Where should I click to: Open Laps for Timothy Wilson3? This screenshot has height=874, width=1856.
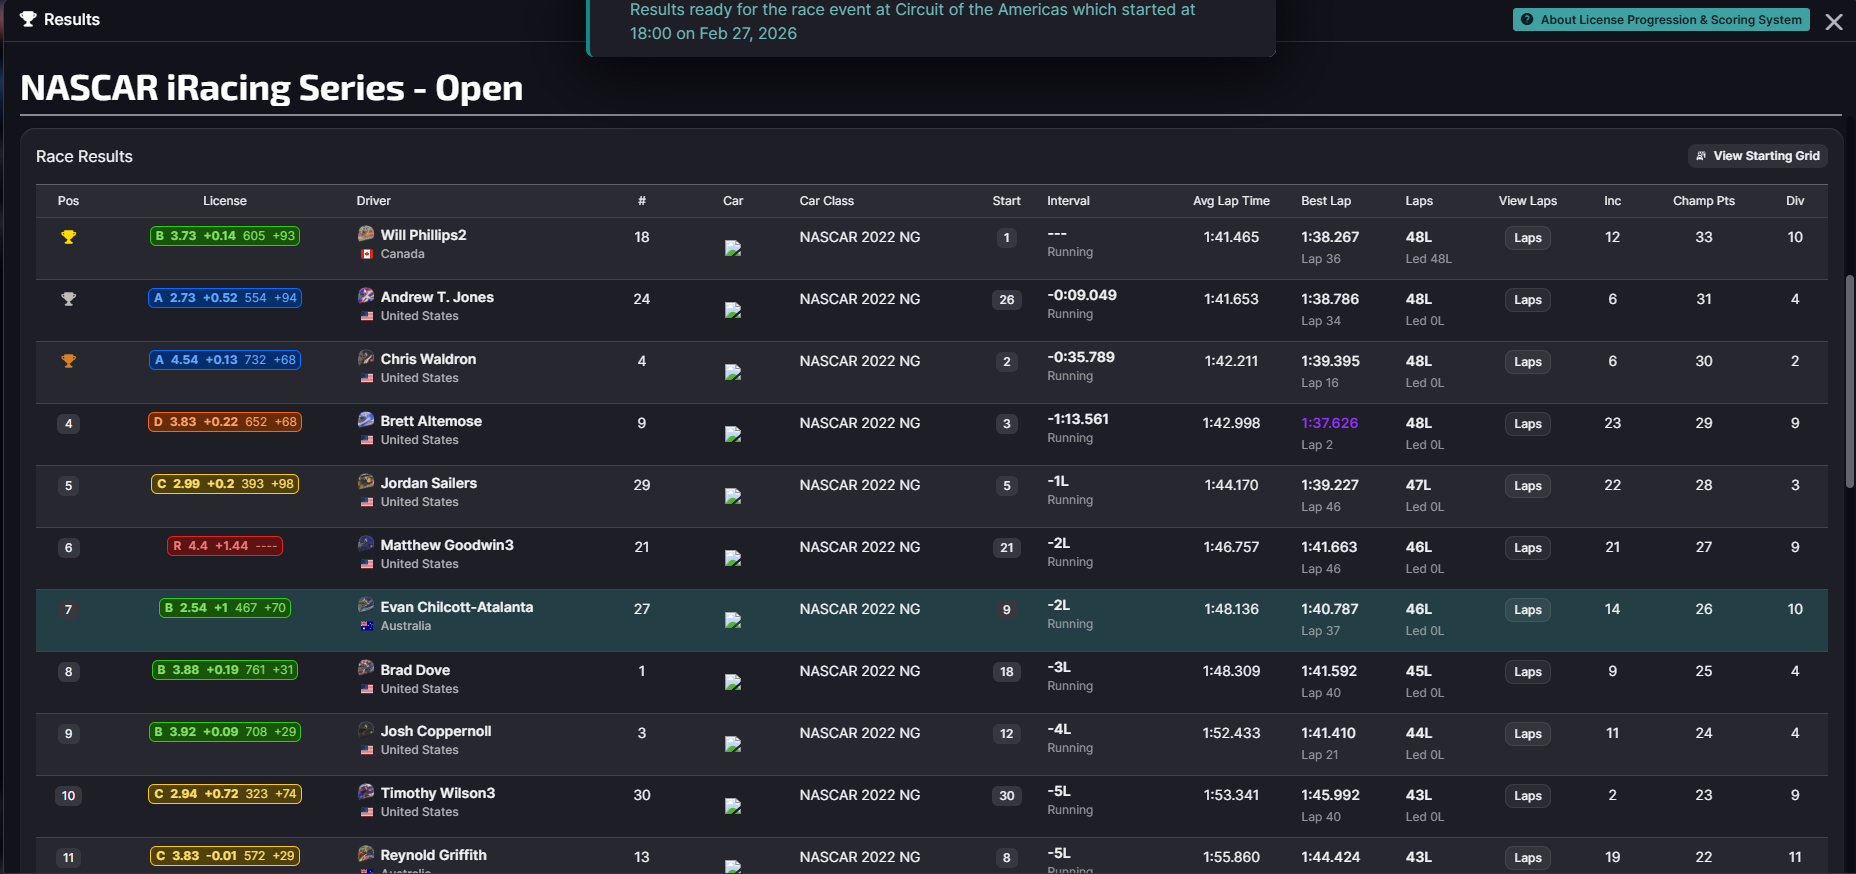point(1527,796)
